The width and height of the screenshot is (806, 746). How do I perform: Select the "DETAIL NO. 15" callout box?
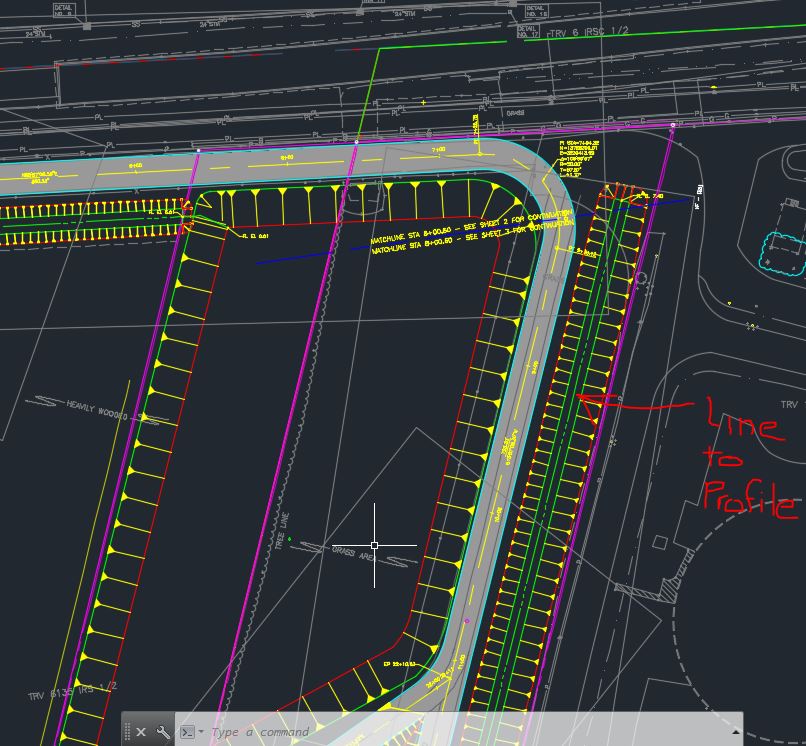pos(537,11)
